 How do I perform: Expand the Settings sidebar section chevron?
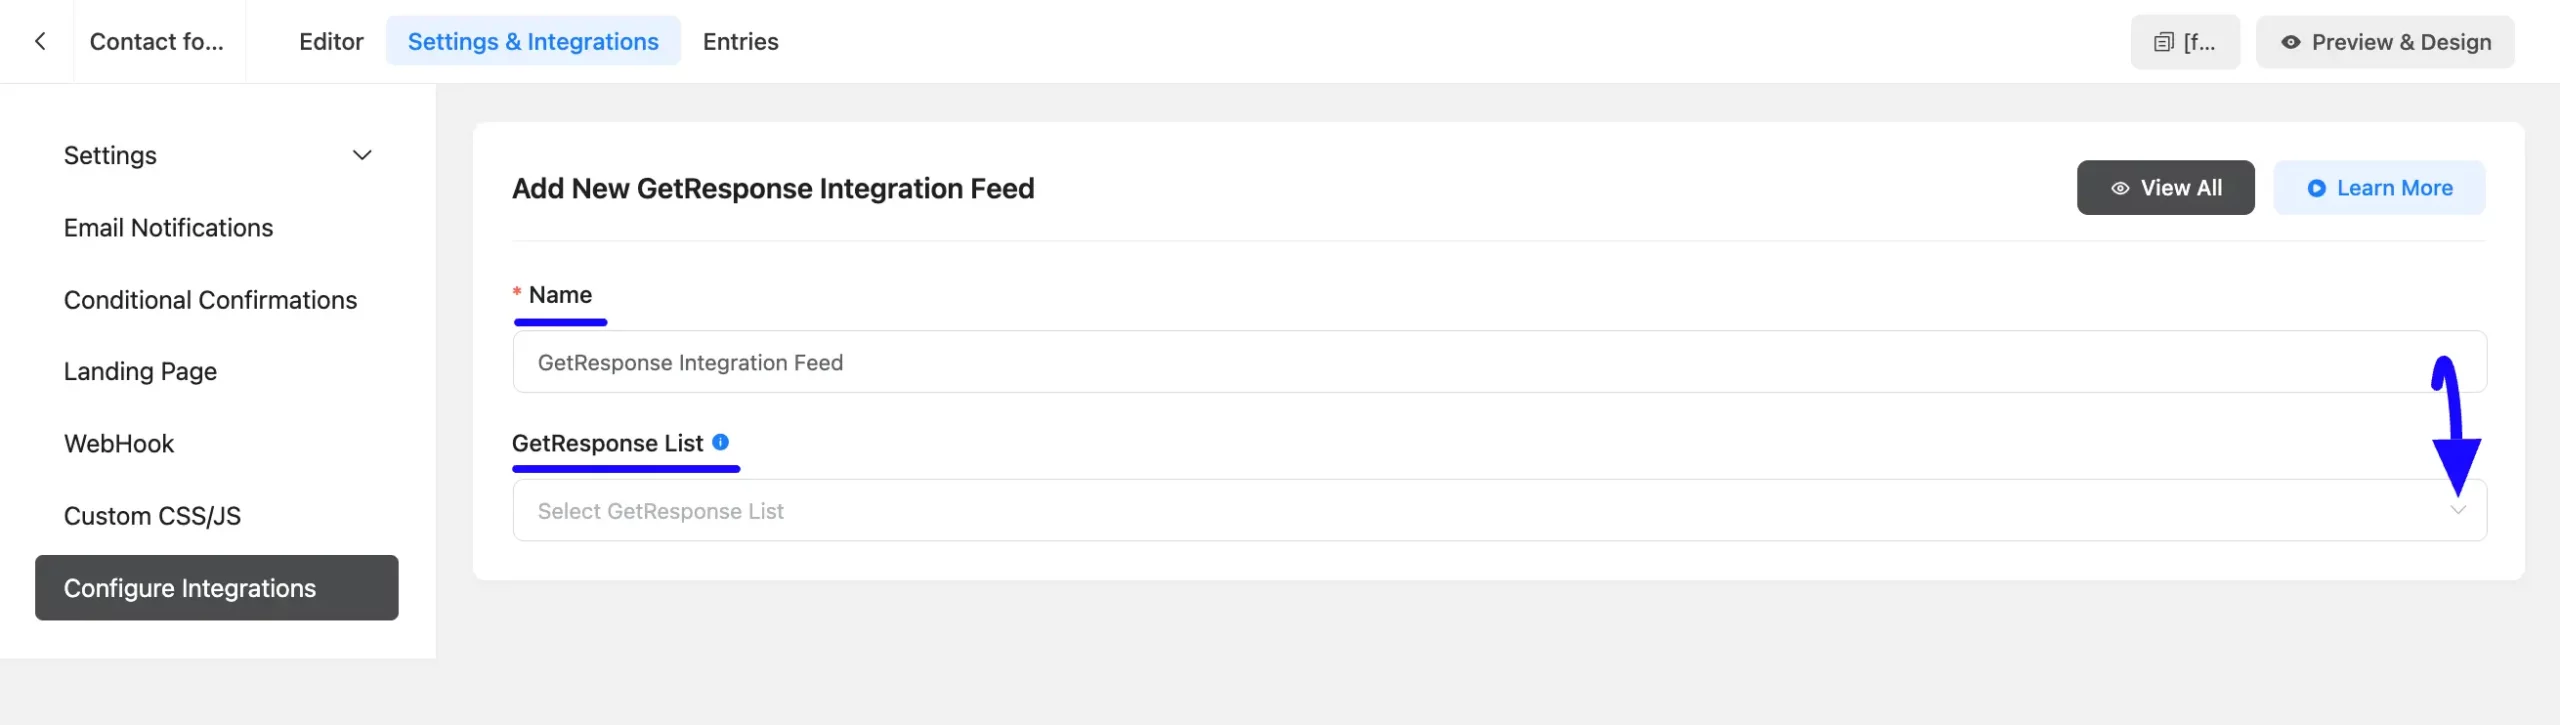coord(362,155)
